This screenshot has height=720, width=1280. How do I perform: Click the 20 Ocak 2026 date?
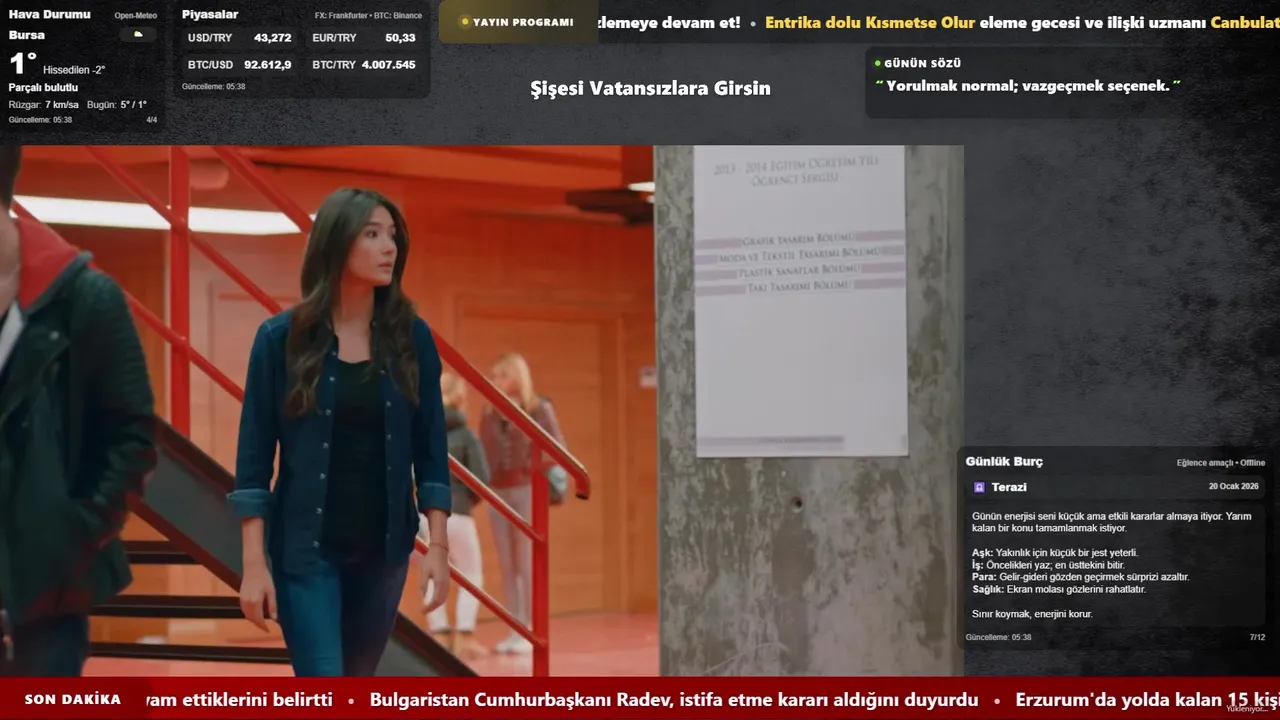(1233, 486)
